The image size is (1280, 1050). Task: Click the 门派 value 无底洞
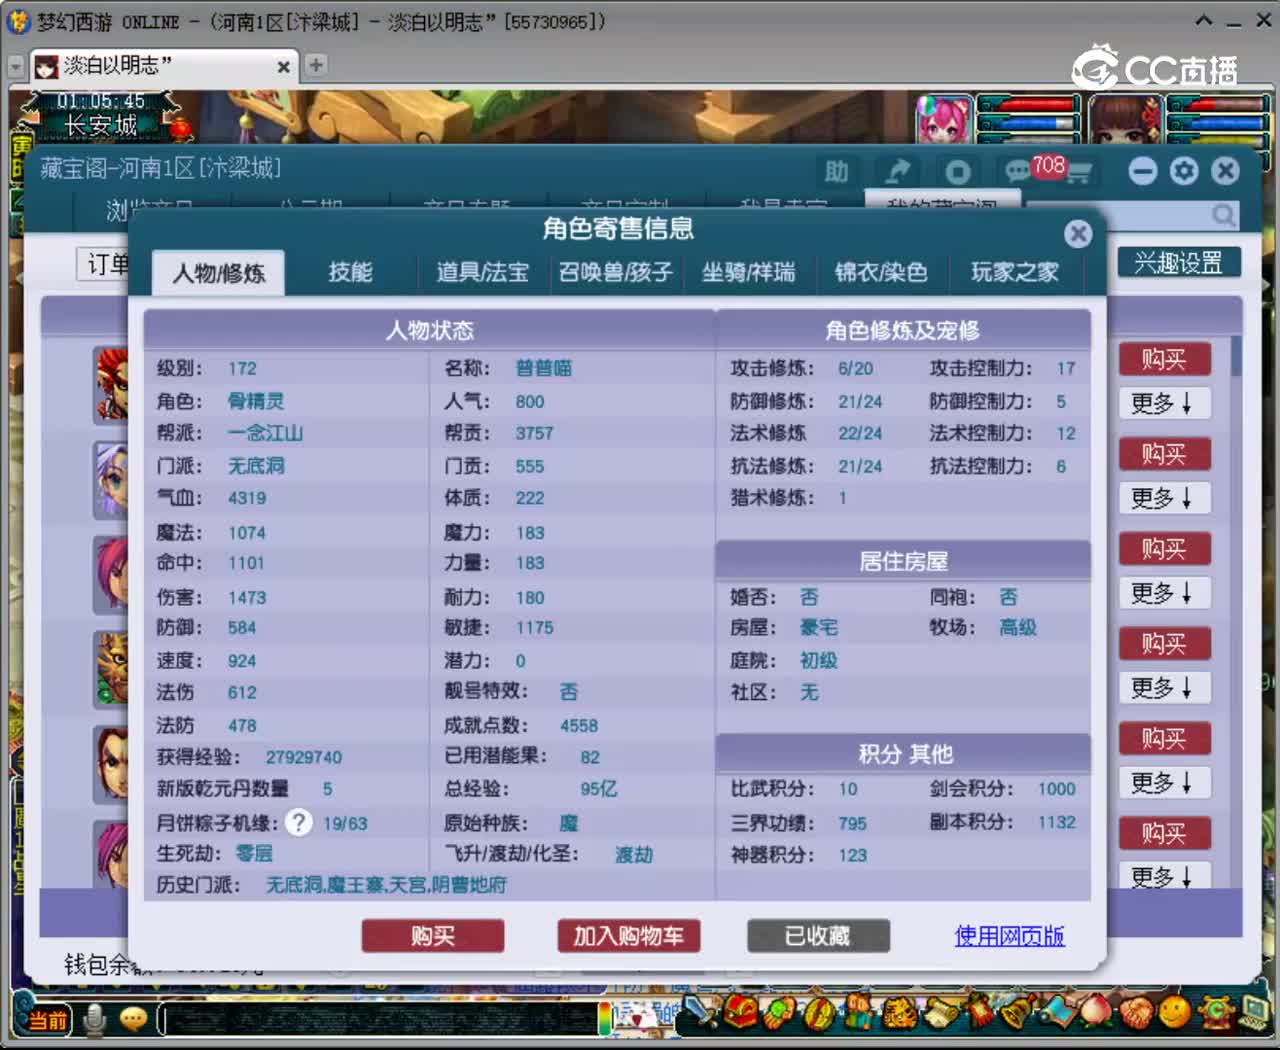256,466
